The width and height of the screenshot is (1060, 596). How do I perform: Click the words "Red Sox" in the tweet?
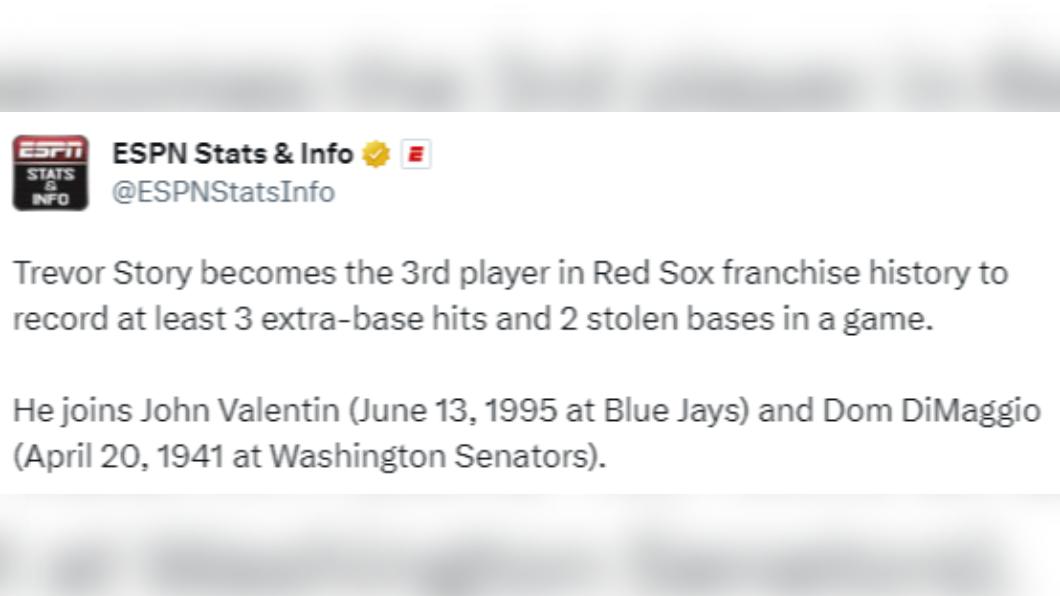point(653,273)
